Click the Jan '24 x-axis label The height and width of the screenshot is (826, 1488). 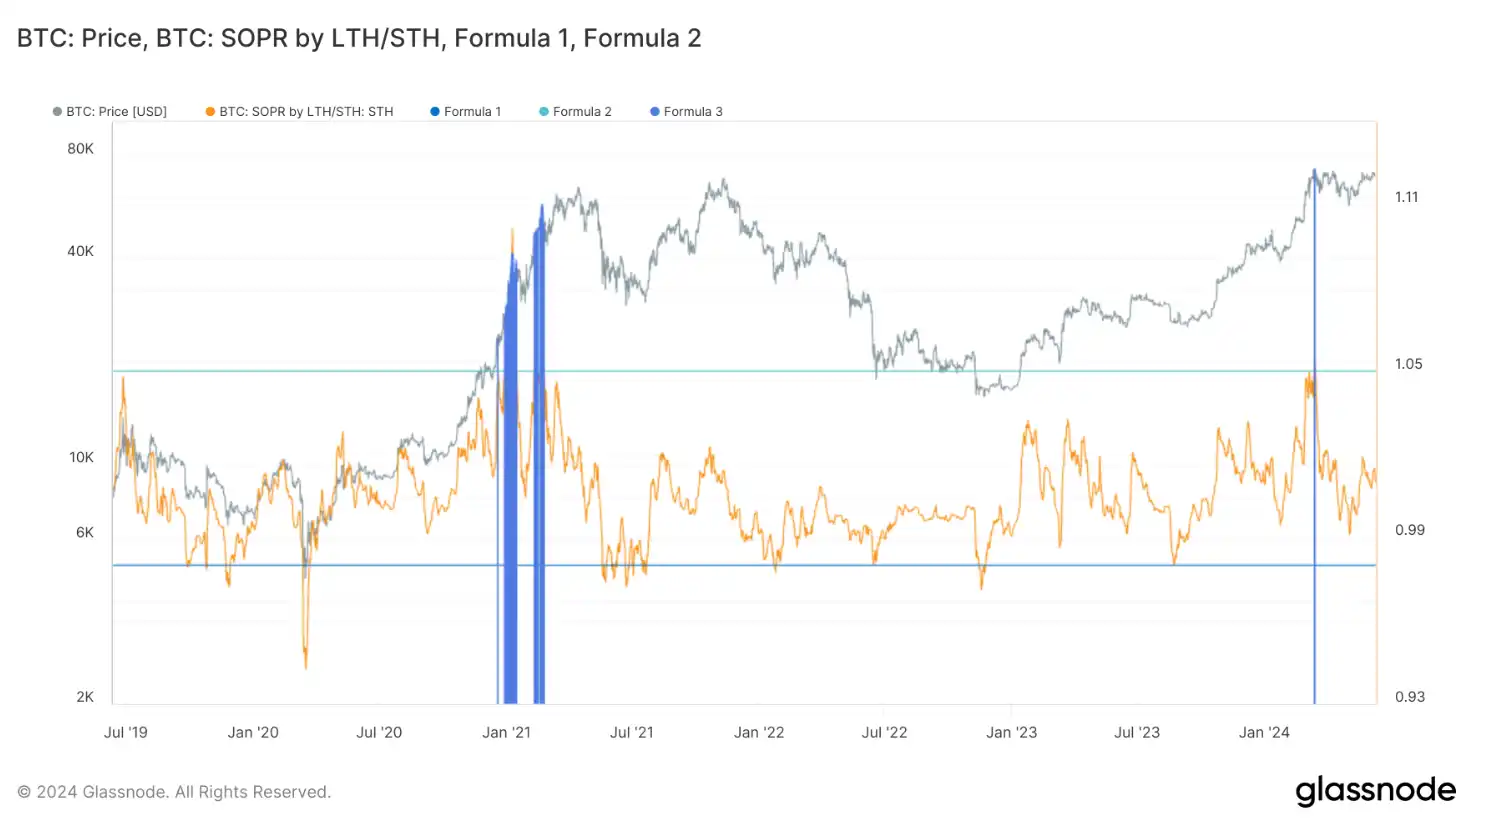[x=1264, y=732]
